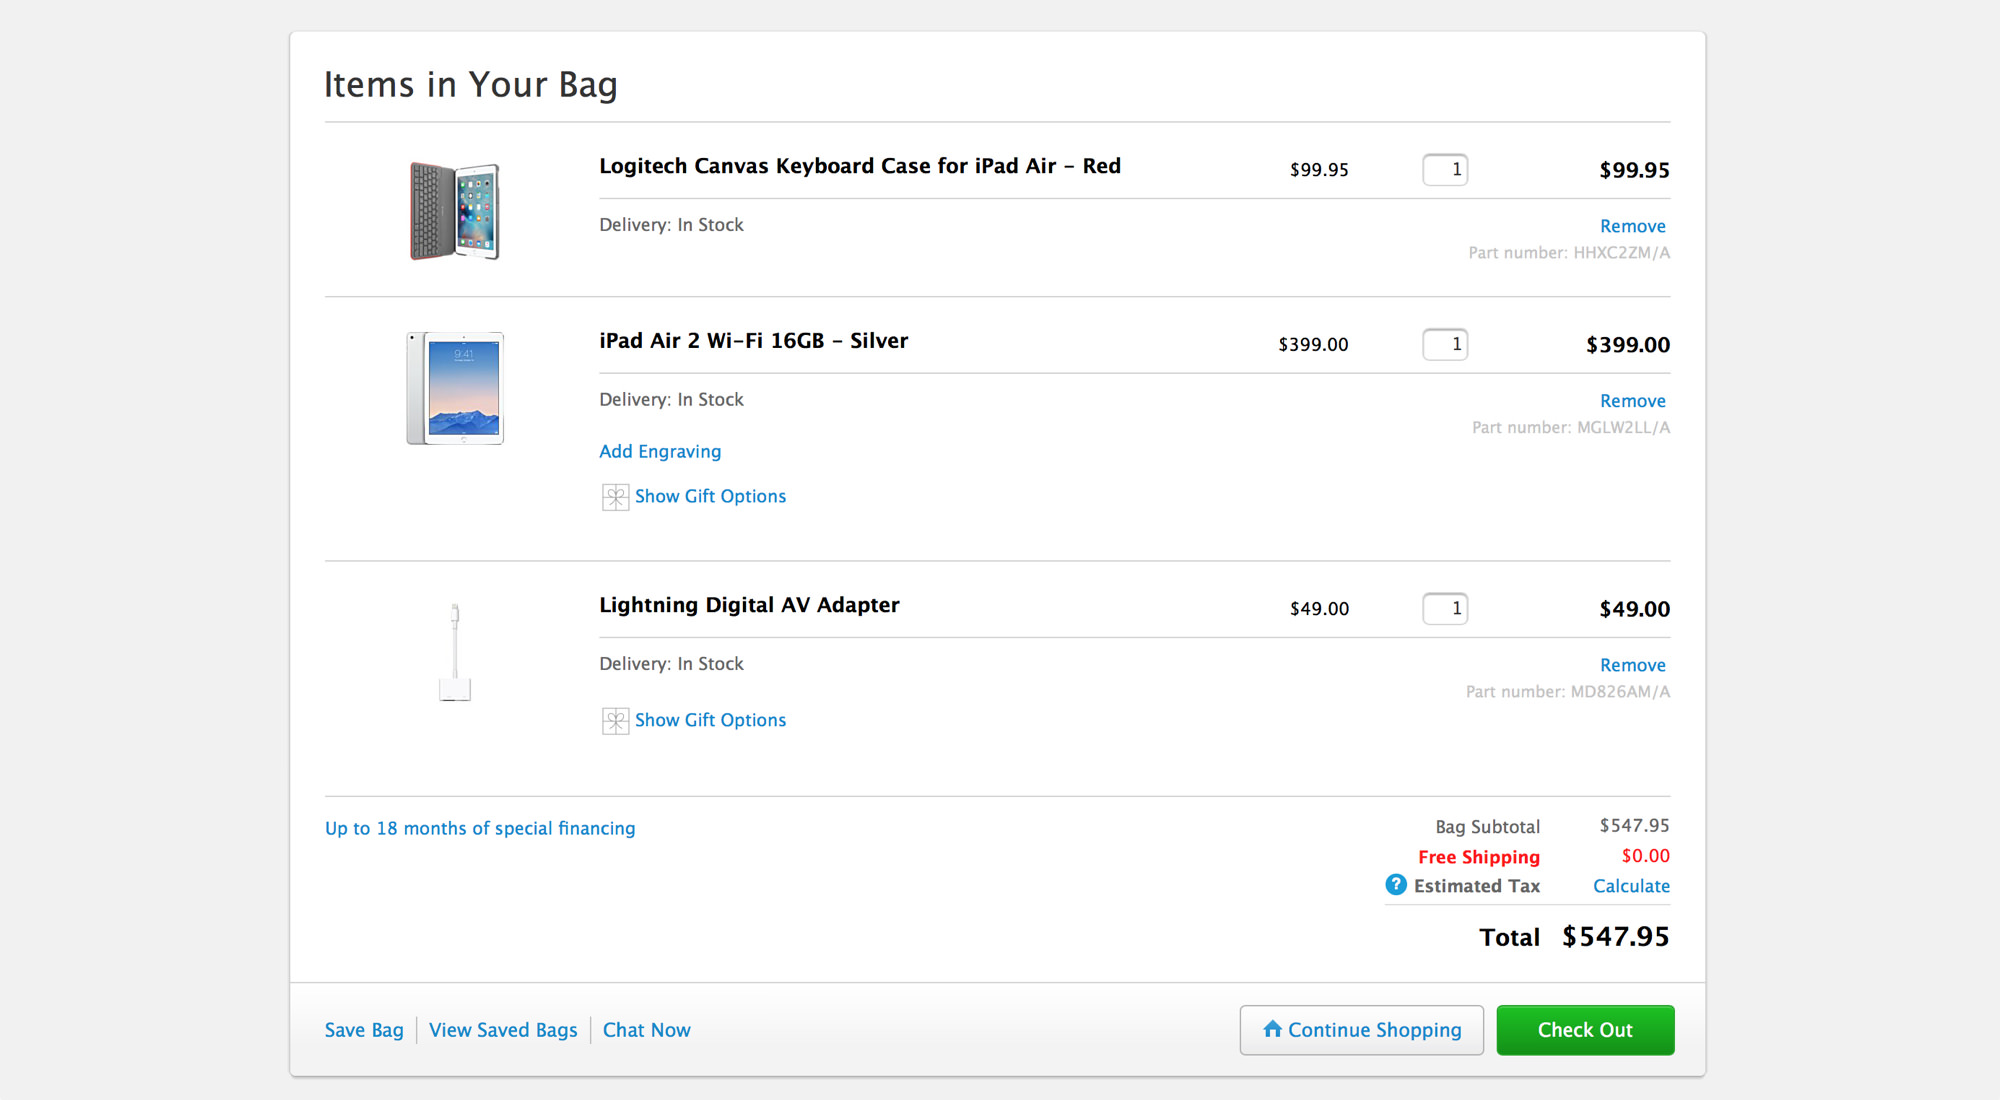Click the Estimated Tax help question icon
Screen dimensions: 2000x1100
coord(1396,885)
